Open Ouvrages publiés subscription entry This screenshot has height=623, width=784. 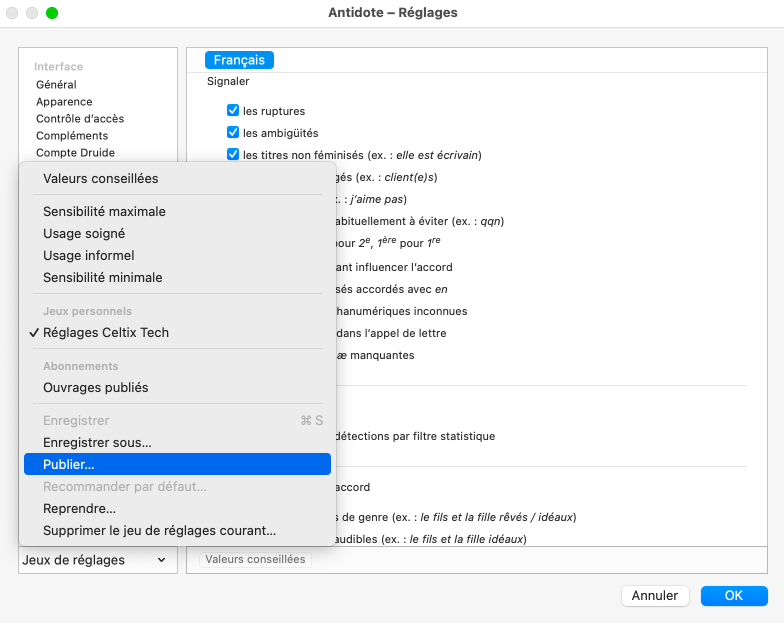(95, 387)
